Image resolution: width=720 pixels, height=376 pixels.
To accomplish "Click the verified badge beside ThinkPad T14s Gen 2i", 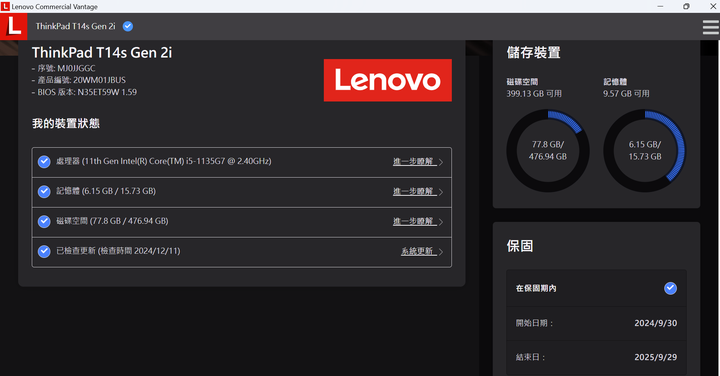I will pos(128,27).
